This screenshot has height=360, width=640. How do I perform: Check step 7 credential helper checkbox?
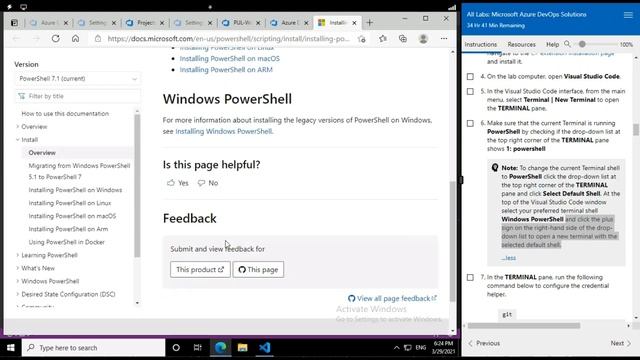(470, 278)
